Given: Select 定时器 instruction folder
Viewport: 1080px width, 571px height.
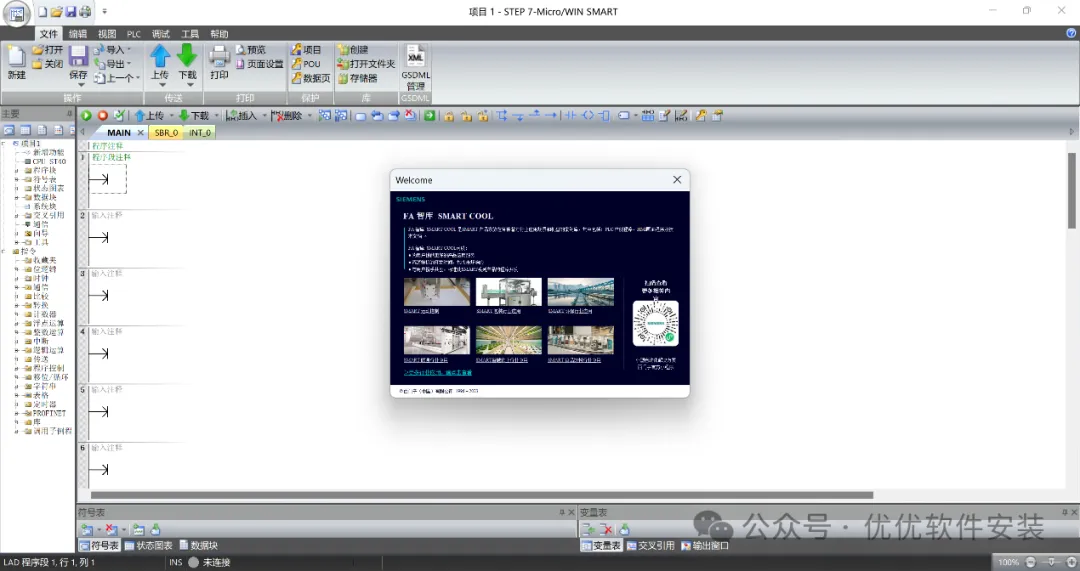Looking at the screenshot, I should (41, 404).
